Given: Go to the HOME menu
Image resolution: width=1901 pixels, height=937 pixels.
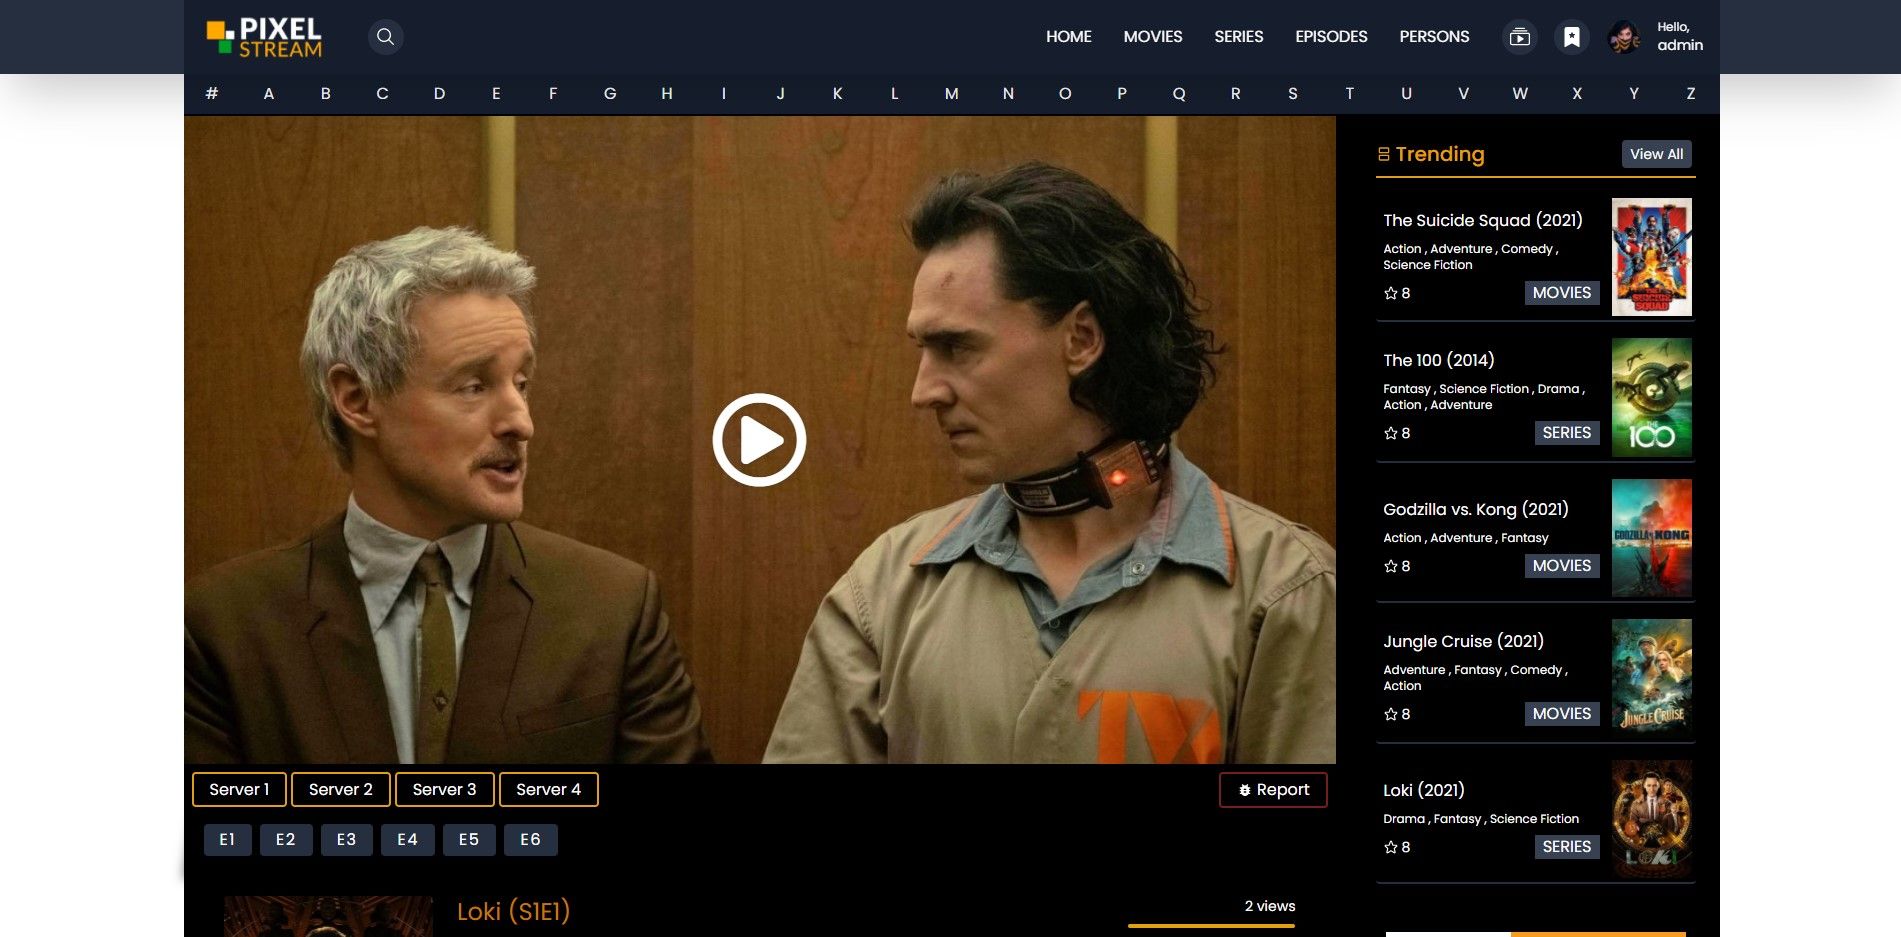Looking at the screenshot, I should coord(1069,36).
